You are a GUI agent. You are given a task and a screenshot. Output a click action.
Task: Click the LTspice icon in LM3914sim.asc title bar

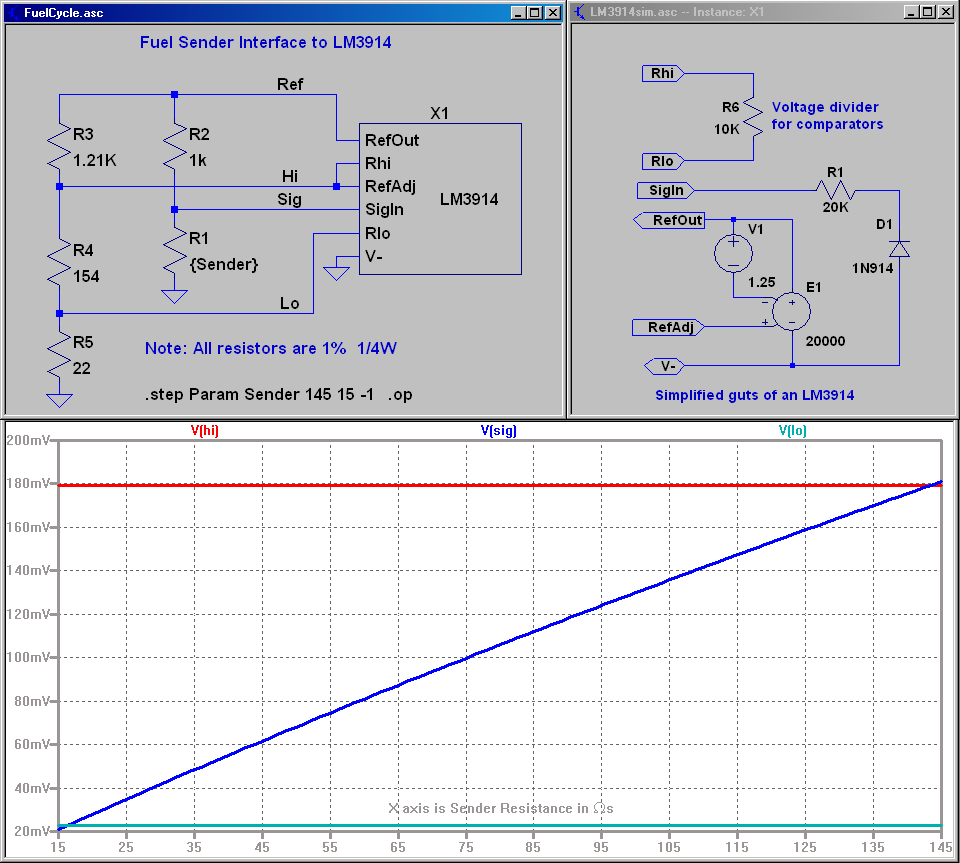579,12
